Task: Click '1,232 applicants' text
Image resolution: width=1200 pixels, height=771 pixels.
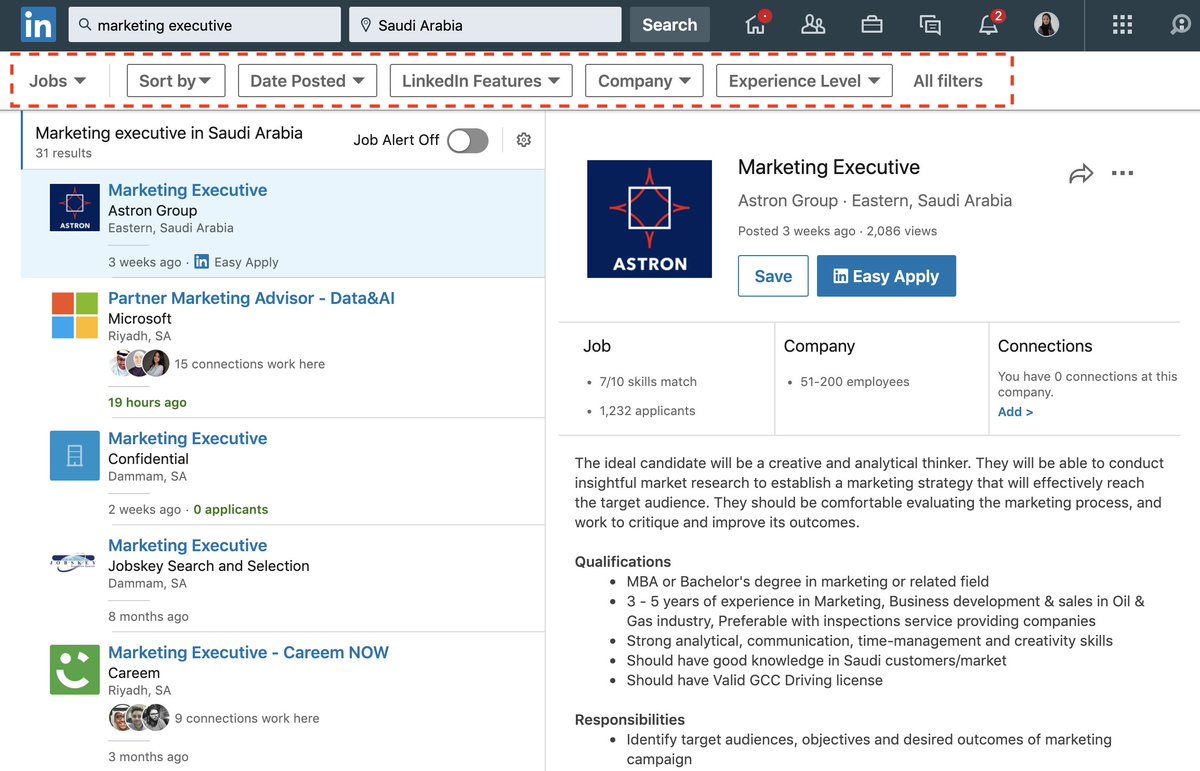Action: pyautogui.click(x=647, y=410)
